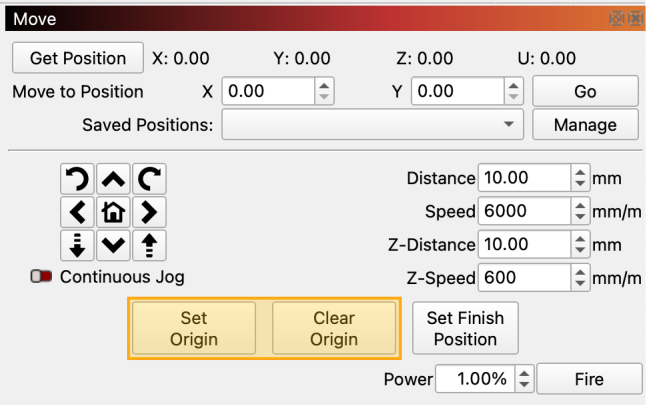Viewport: 646px width, 405px height.
Task: Click the Speed field stepper arrows
Action: point(580,212)
